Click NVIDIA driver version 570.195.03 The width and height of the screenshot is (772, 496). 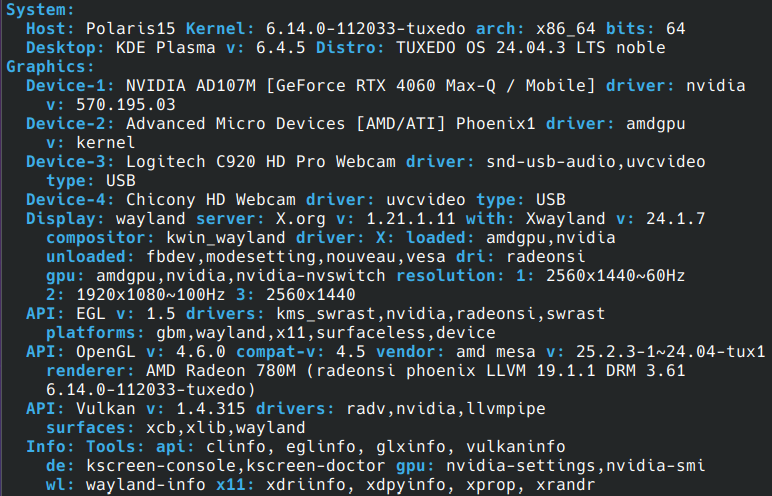(x=126, y=104)
